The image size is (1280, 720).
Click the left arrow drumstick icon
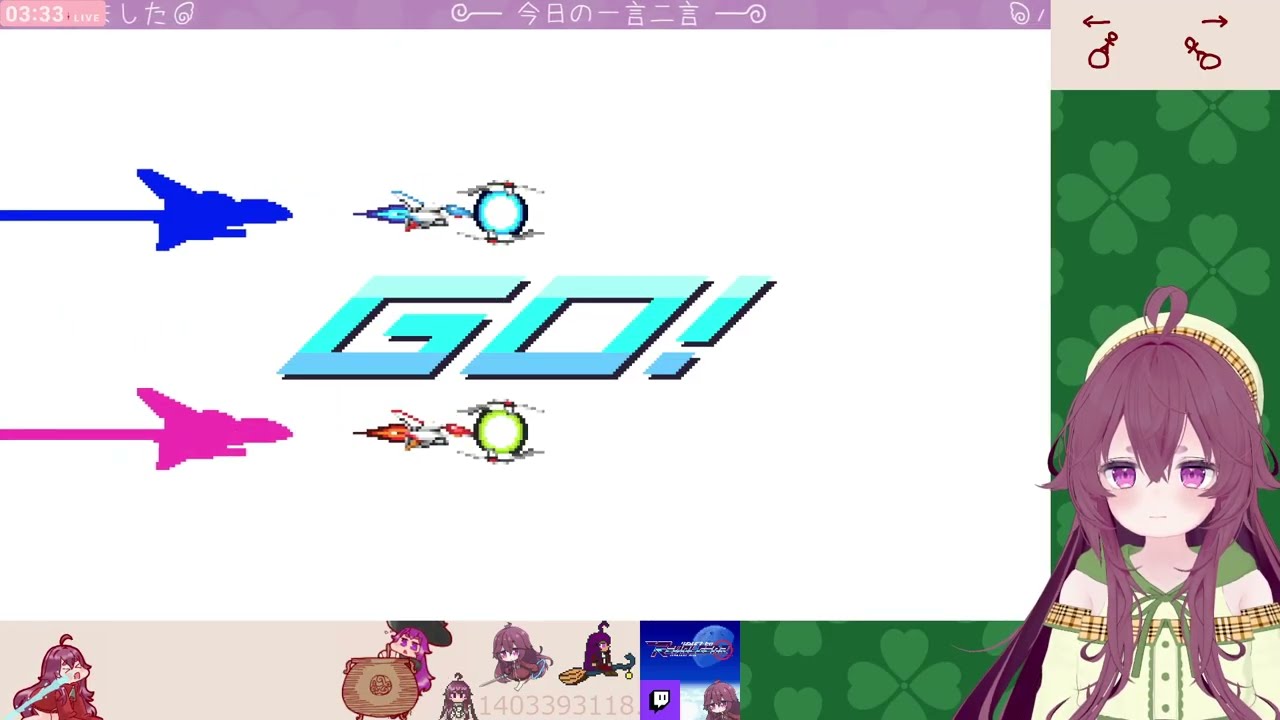1101,42
